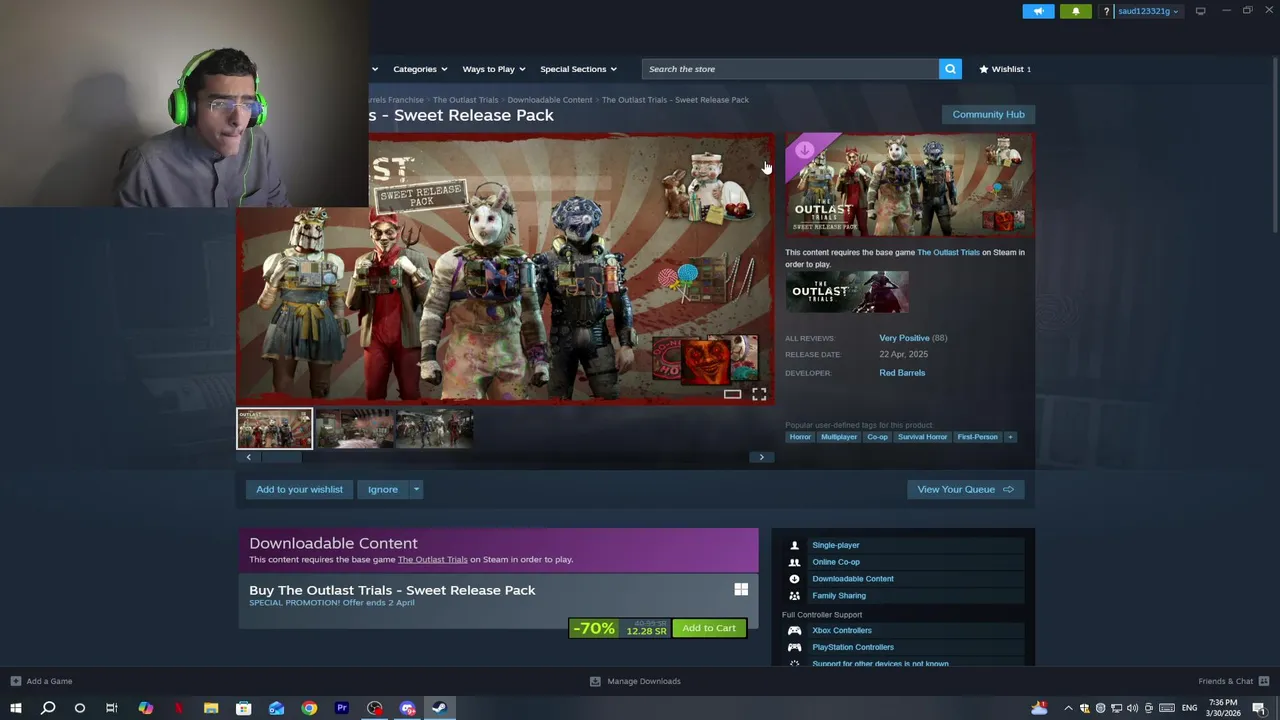The height and width of the screenshot is (720, 1280).
Task: Click the Downloadable Content breadcrumb
Action: (549, 100)
